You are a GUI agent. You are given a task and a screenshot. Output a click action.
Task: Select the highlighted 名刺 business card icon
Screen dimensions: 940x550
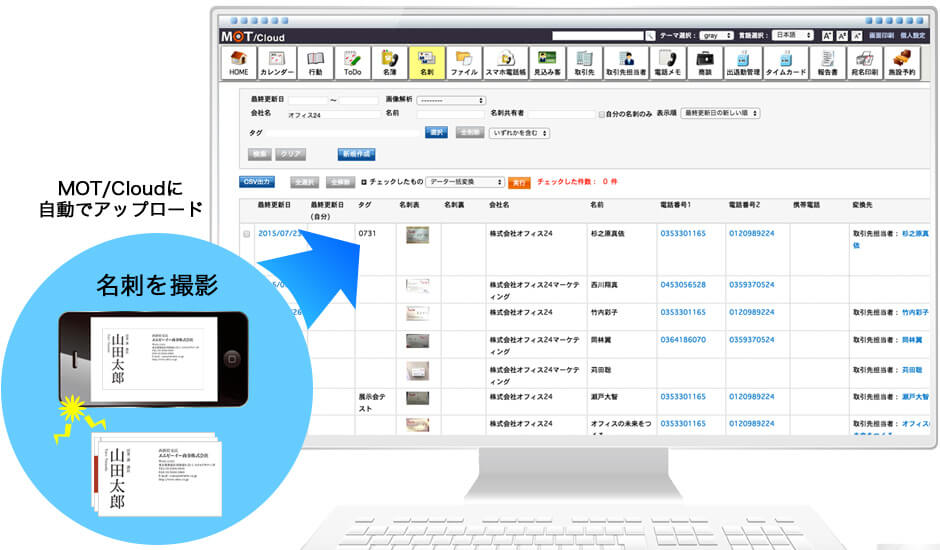pos(427,62)
